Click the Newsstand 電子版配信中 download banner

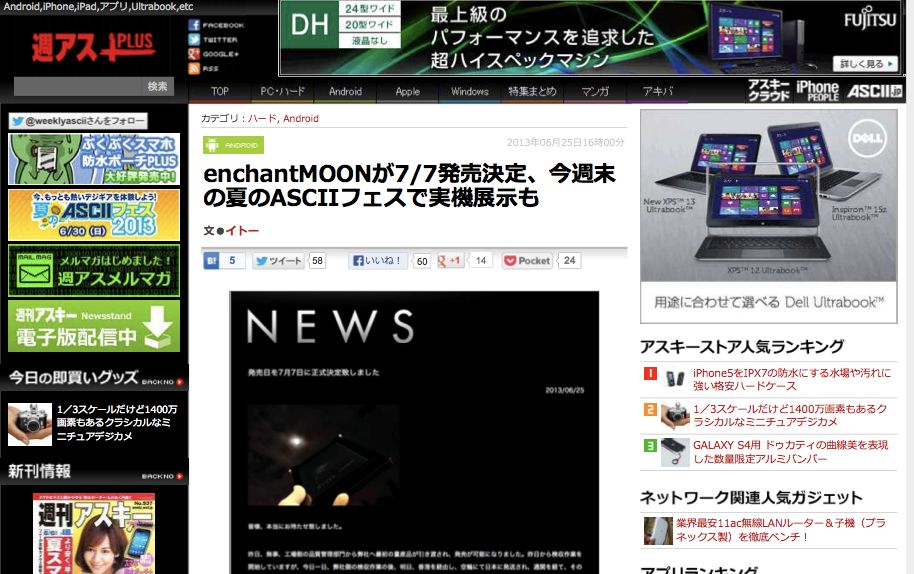click(x=94, y=326)
